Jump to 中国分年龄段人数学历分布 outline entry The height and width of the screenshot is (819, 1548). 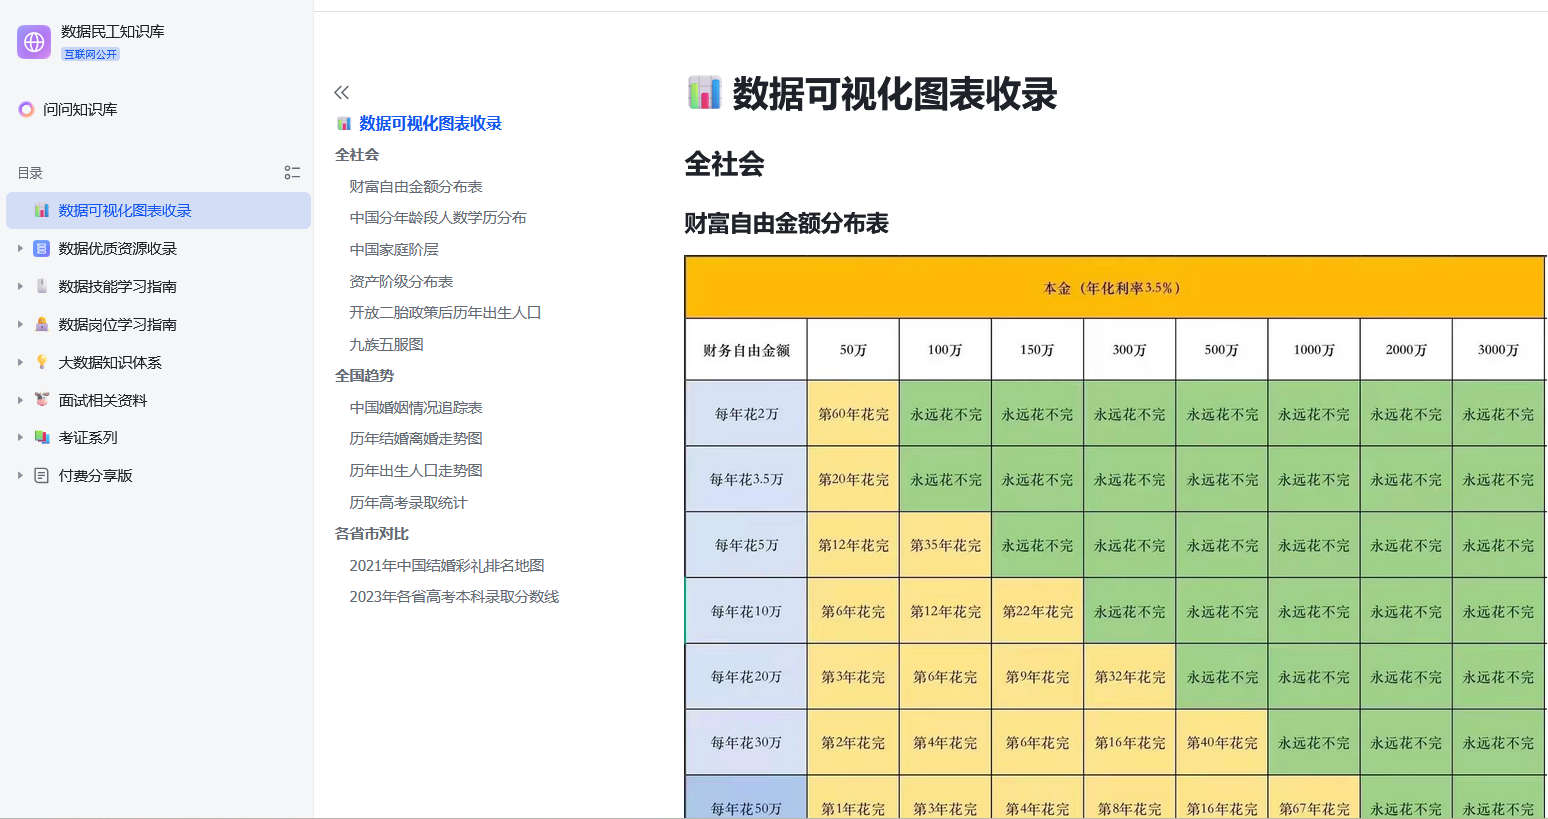[438, 218]
